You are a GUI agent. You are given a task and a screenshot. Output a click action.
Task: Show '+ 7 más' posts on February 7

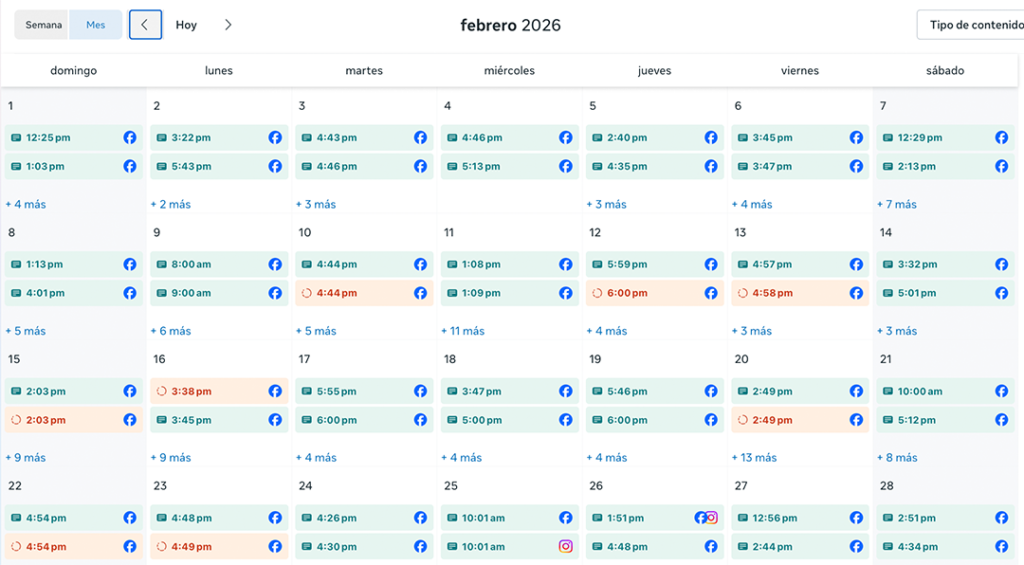click(x=898, y=204)
